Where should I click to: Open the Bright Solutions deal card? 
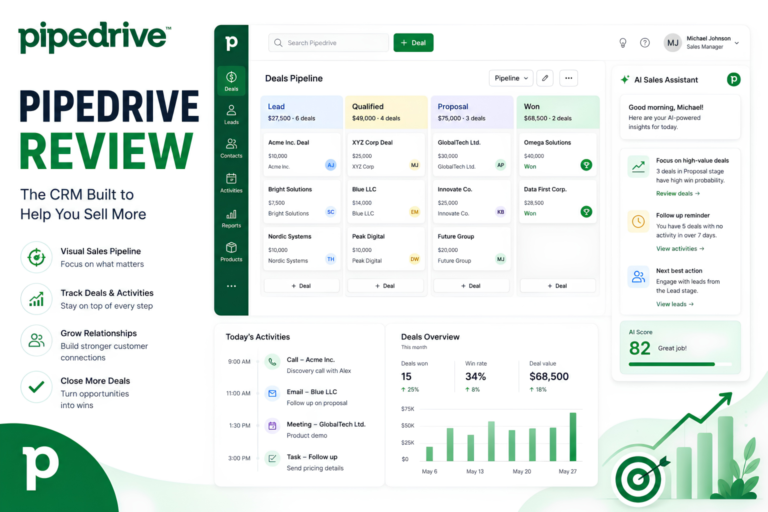(301, 202)
